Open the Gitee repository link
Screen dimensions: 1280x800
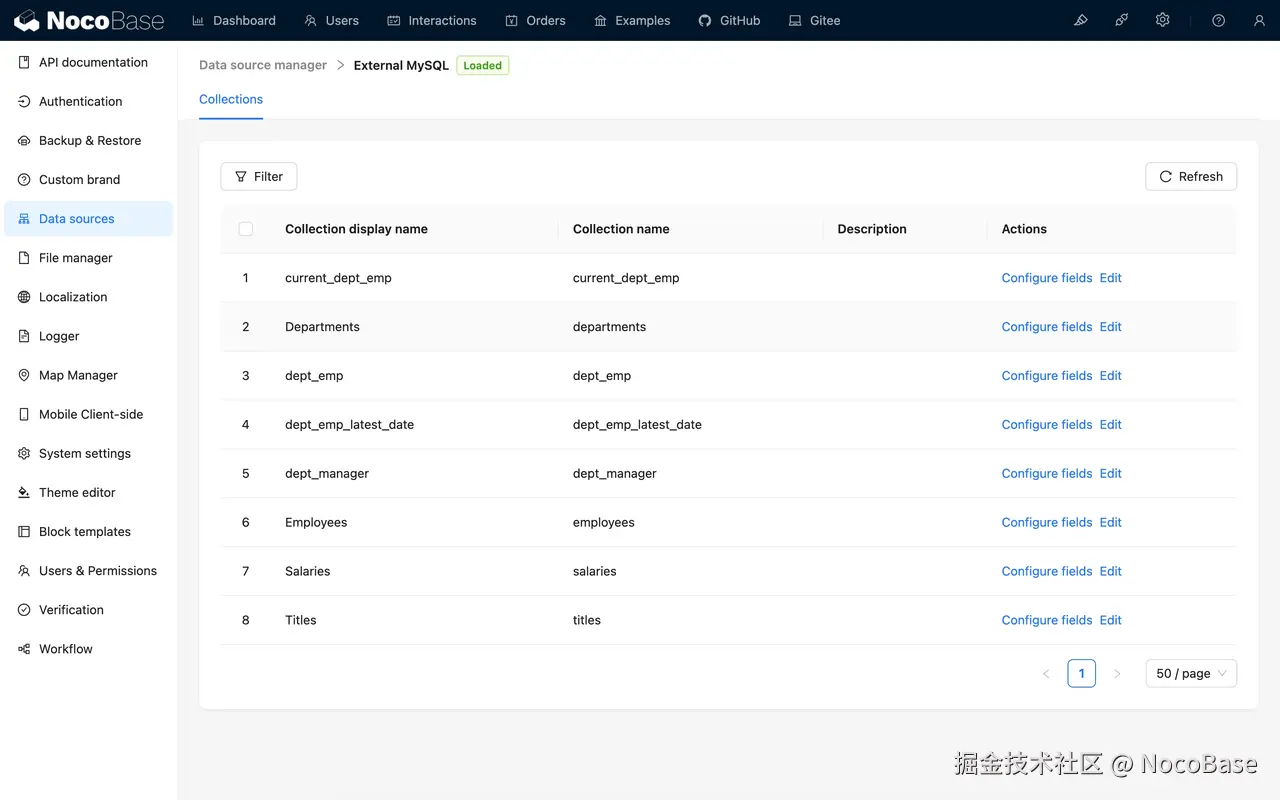(813, 20)
